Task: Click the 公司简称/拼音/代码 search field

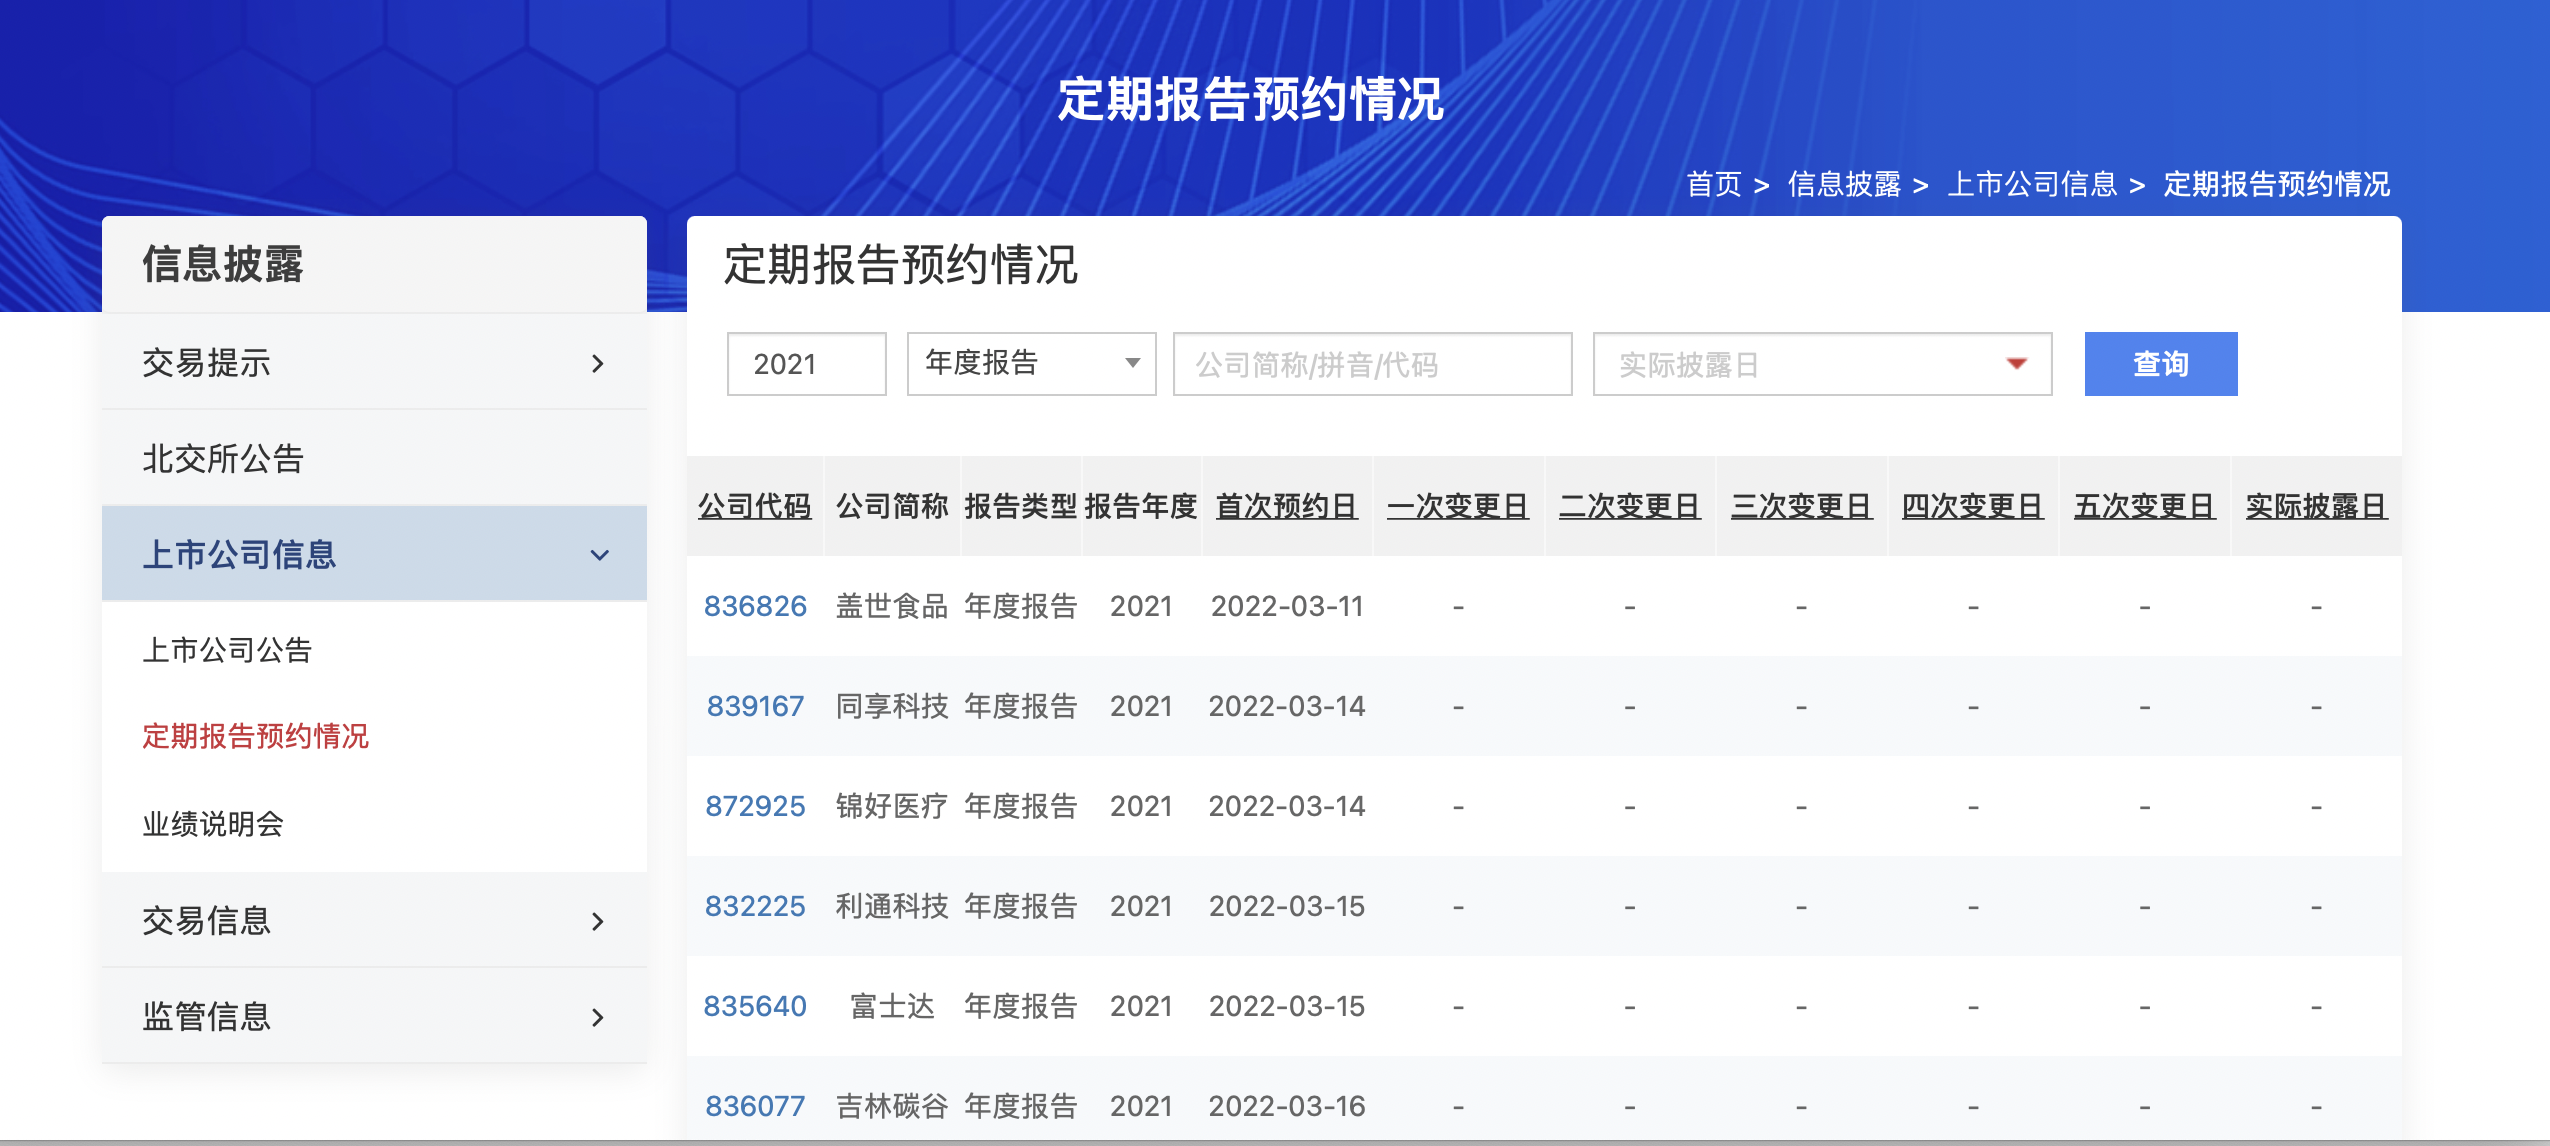Action: tap(1372, 364)
